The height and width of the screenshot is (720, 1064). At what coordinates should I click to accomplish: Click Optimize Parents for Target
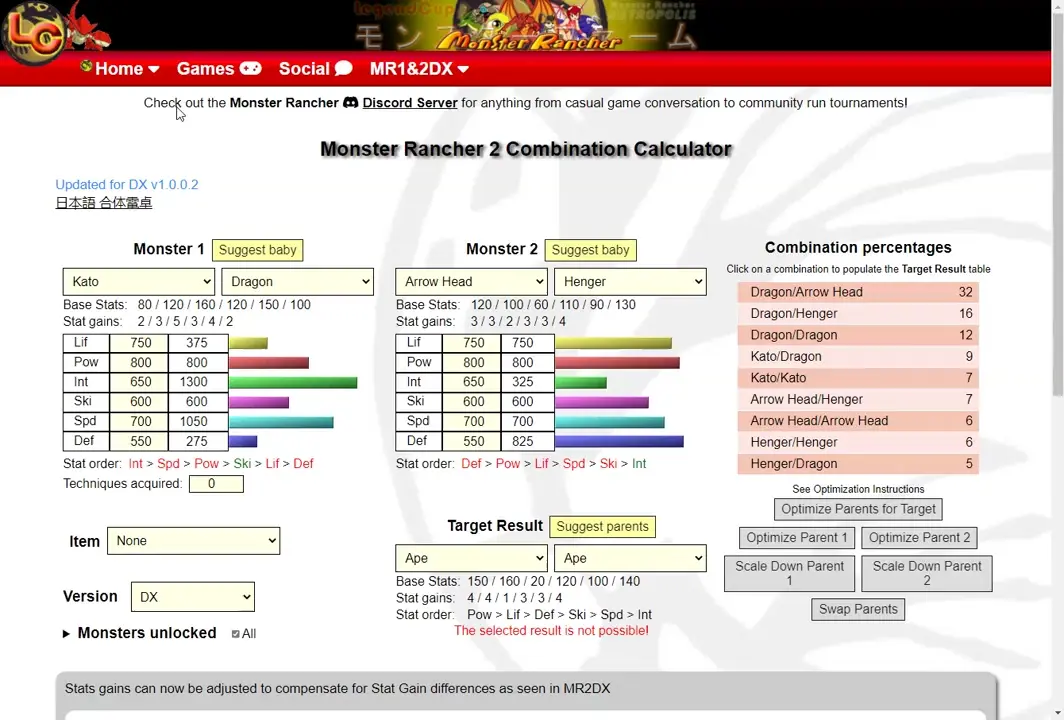click(857, 509)
